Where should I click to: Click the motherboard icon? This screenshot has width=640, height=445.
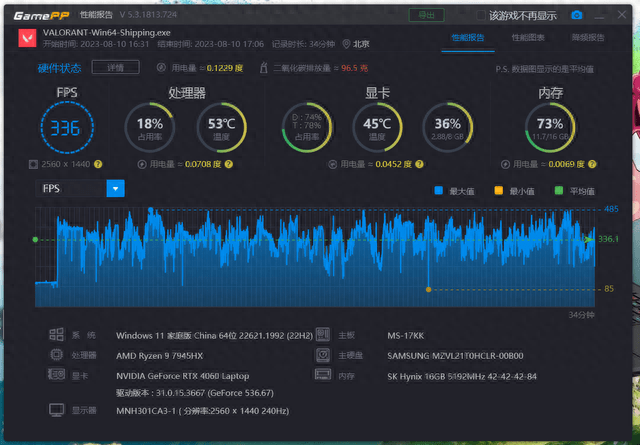coord(322,334)
